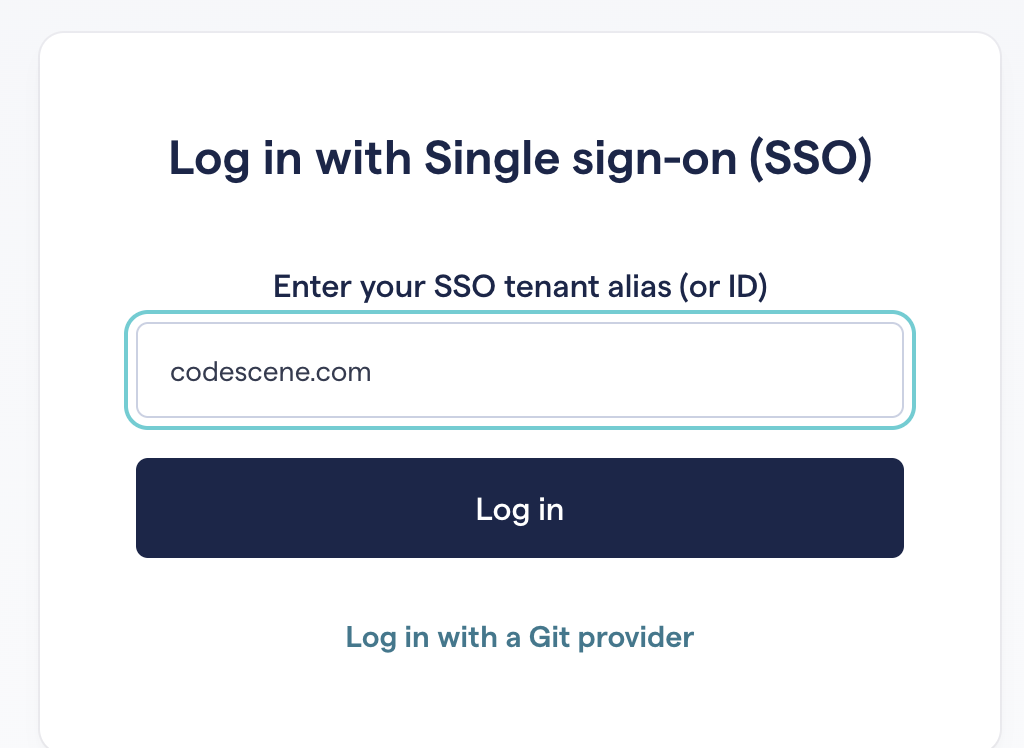Place cursor after 'codescene.com' in the input
This screenshot has height=748, width=1024.
click(x=374, y=371)
